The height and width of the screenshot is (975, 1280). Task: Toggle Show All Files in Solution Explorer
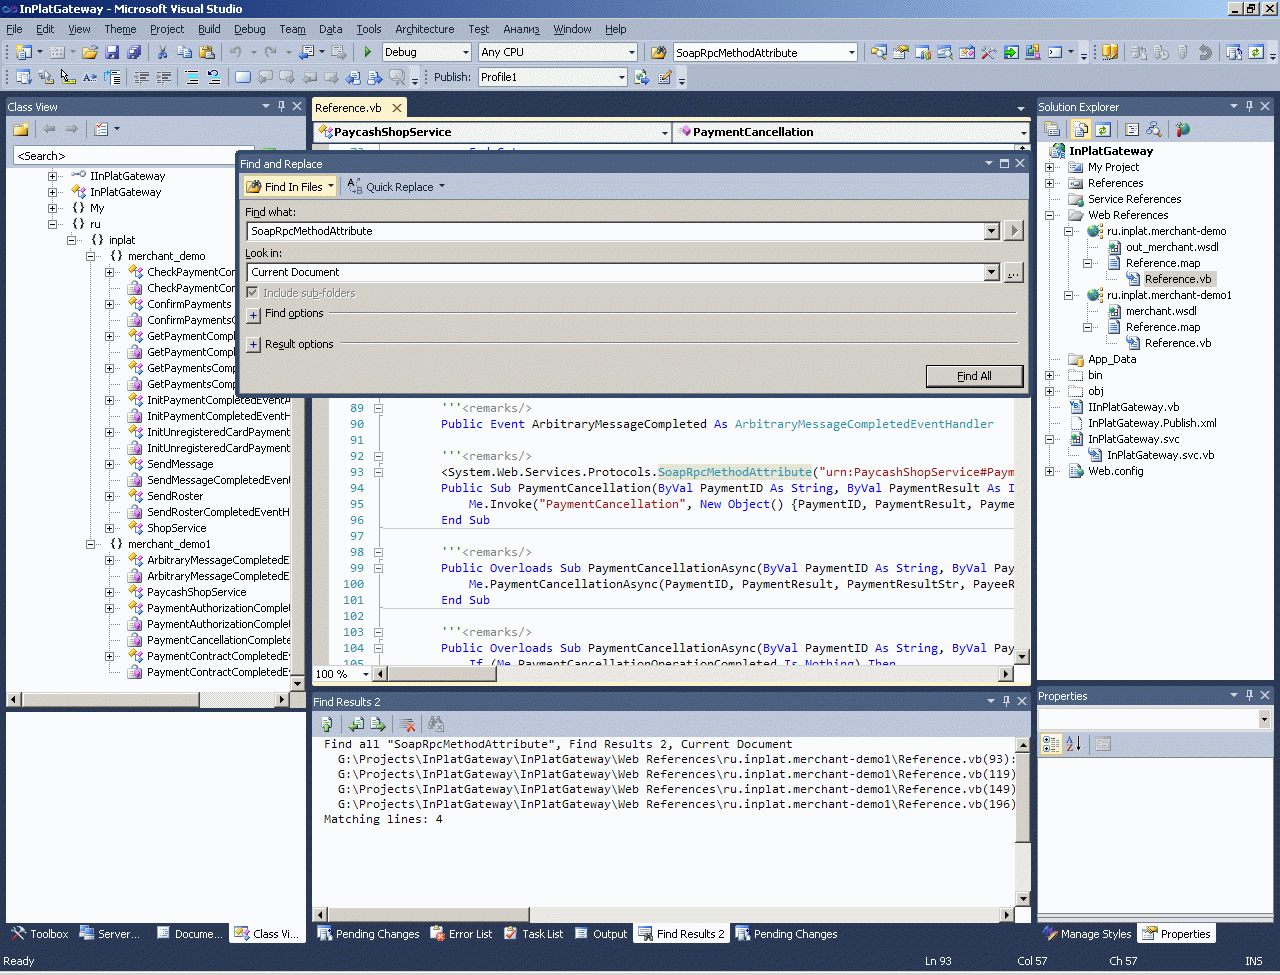click(1080, 129)
